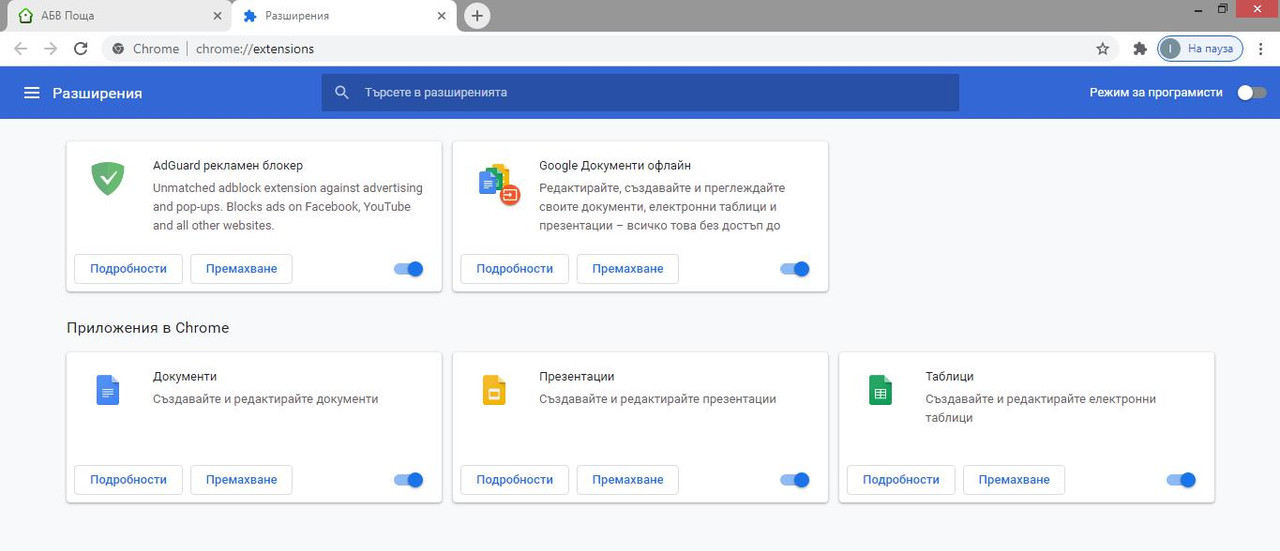The image size is (1280, 551).
Task: Go back with the browser arrow
Action: pos(20,48)
